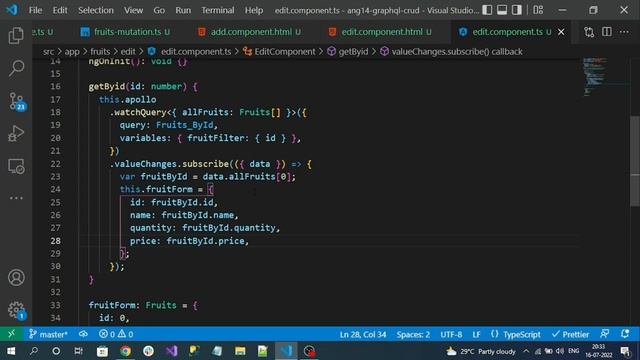The image size is (640, 360).
Task: Close the edit.component.ts tab
Action: click(x=561, y=32)
